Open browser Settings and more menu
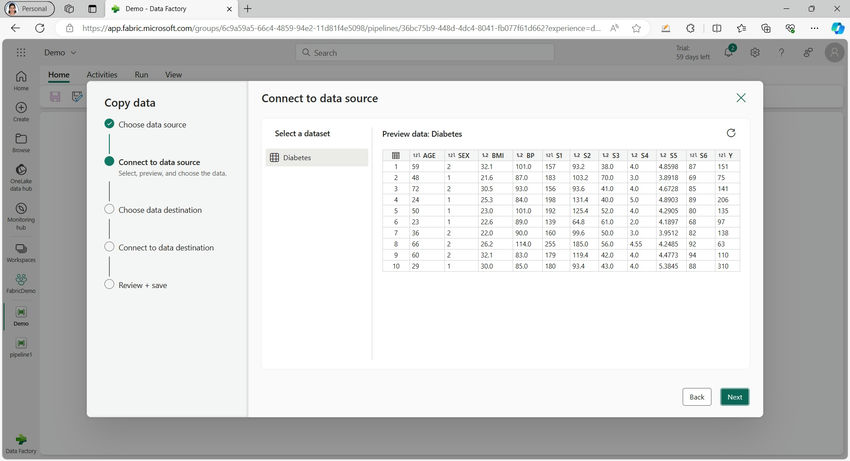850x461 pixels. click(x=814, y=28)
